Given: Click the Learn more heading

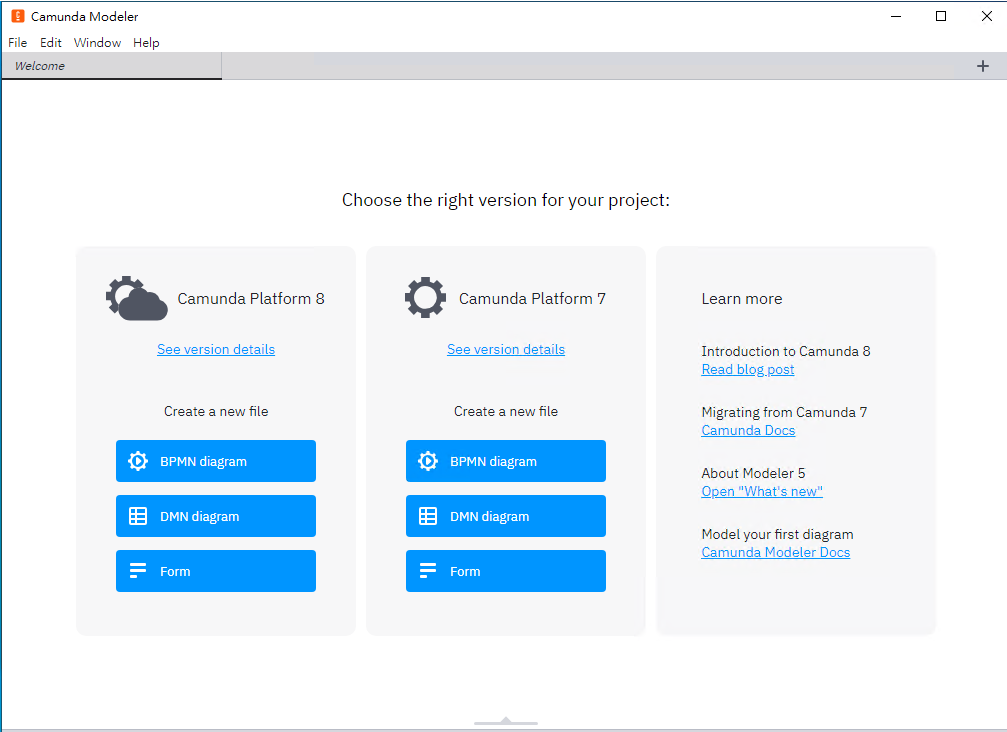Looking at the screenshot, I should tap(742, 299).
